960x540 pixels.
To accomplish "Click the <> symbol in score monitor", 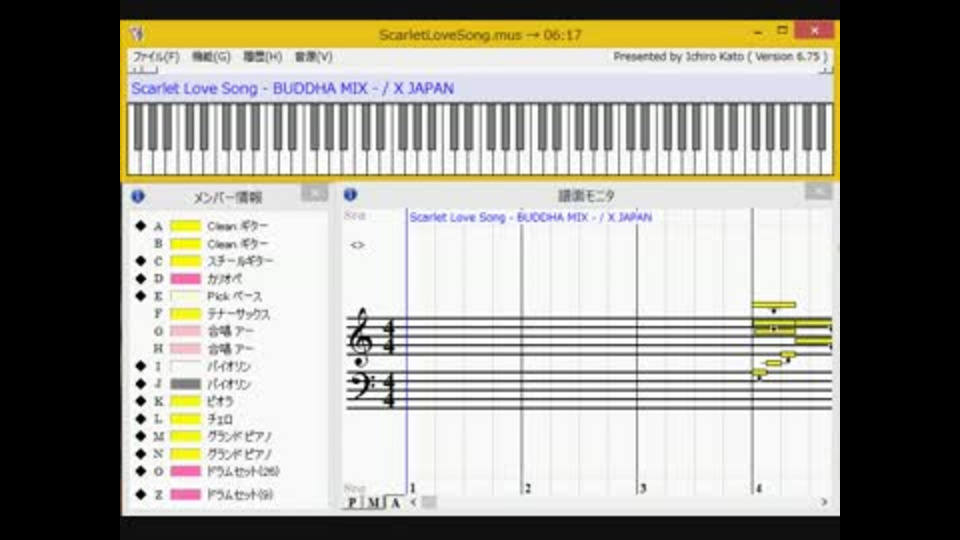I will (x=358, y=245).
